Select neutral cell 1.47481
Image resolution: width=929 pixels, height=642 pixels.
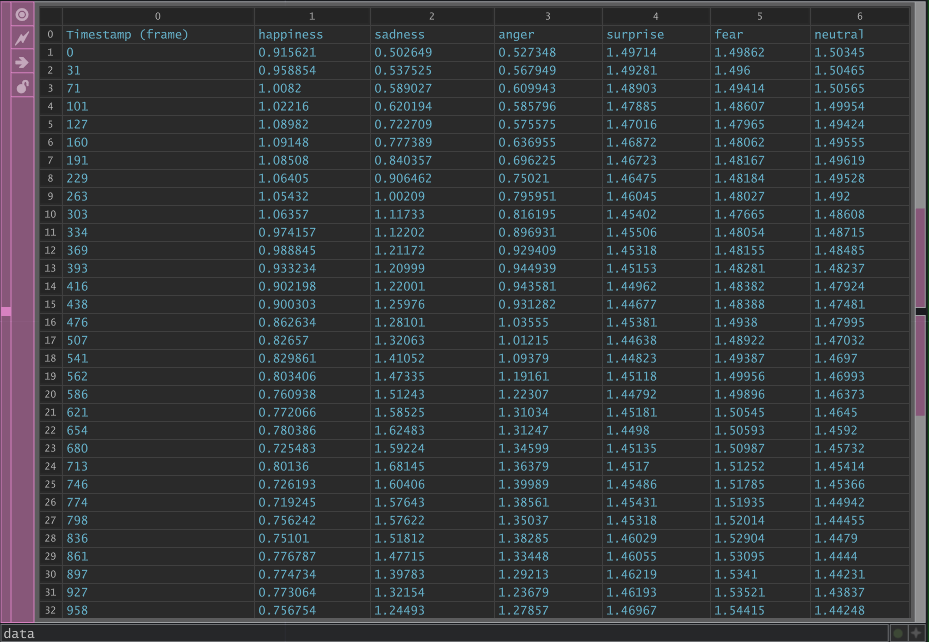[860, 304]
